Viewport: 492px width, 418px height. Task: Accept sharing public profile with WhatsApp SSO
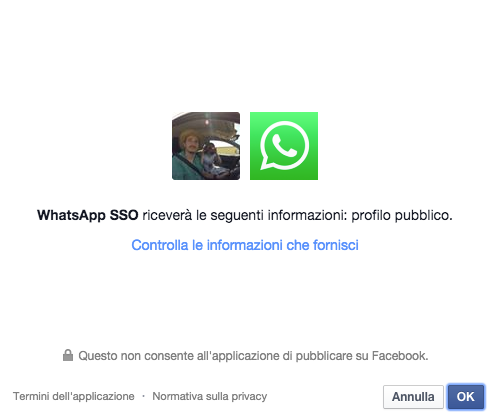[465, 397]
